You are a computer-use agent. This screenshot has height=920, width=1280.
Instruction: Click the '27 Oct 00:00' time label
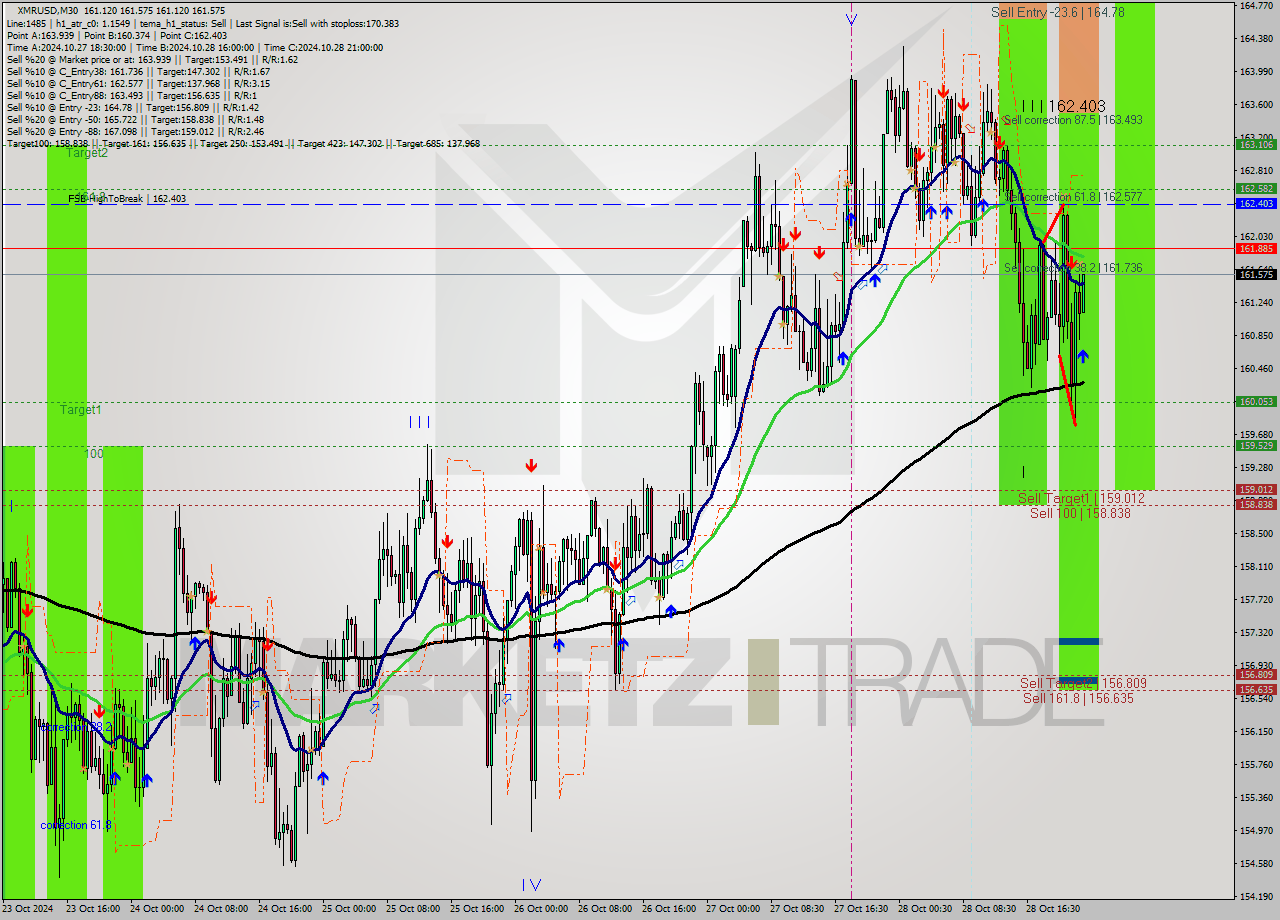732,909
